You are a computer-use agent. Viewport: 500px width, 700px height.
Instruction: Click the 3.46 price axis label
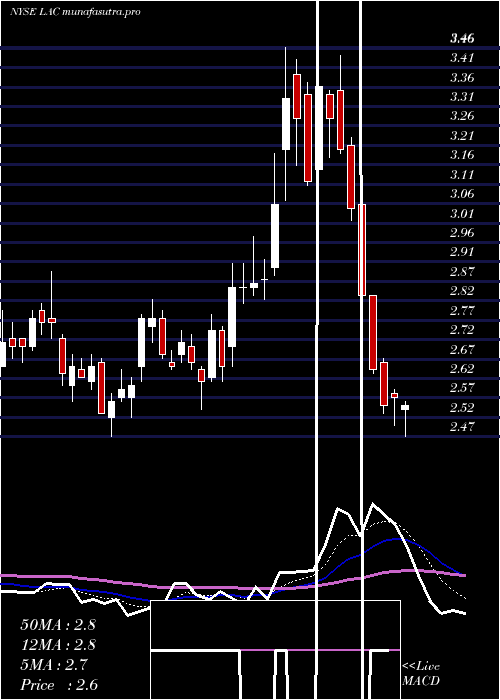point(462,38)
